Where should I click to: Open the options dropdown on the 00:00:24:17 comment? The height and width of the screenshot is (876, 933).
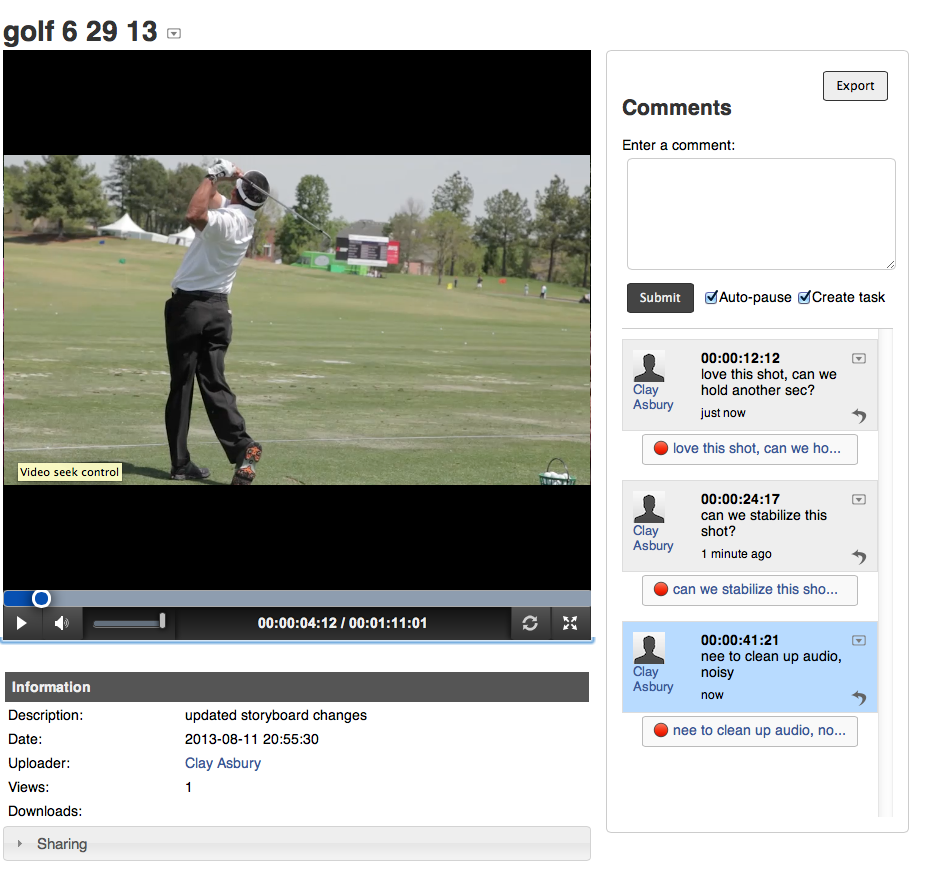tap(858, 499)
